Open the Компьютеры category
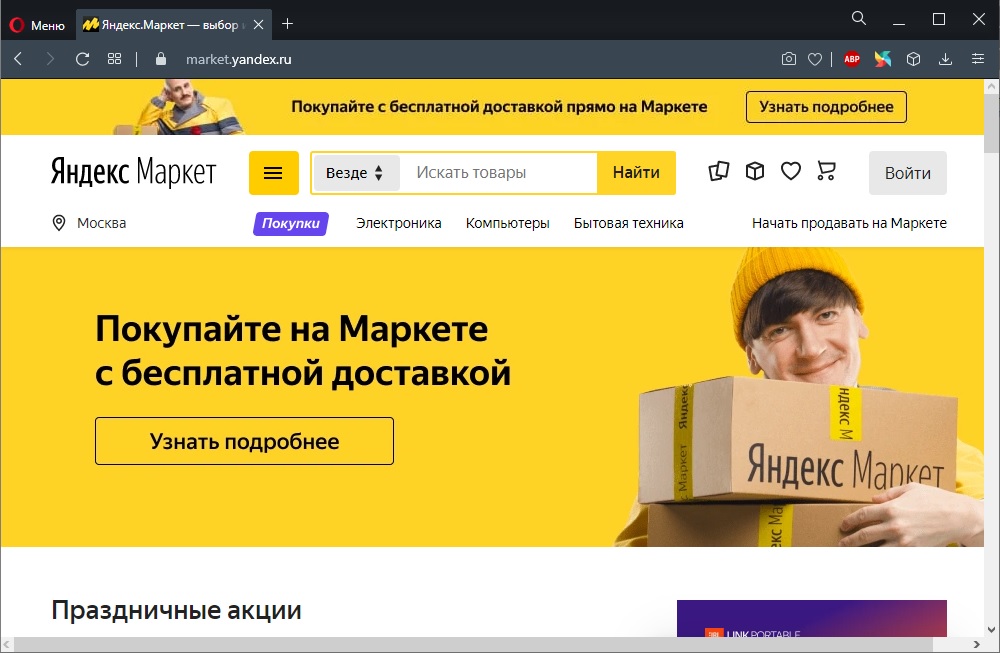1000x653 pixels. click(508, 223)
